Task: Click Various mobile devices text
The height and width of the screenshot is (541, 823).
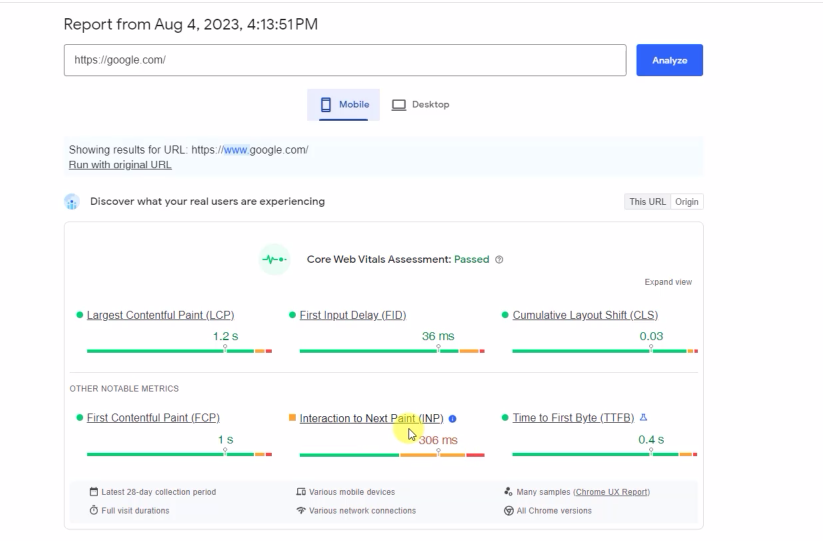Action: 352,492
